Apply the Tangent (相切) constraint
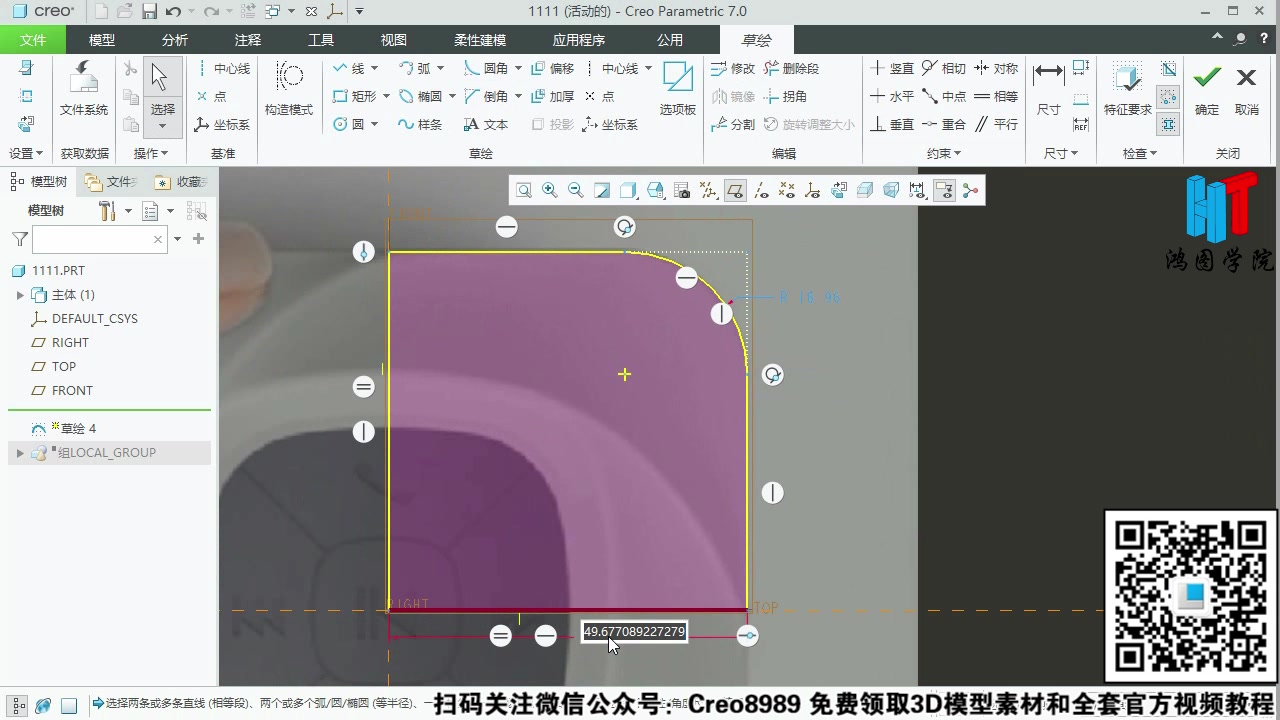Screen dimensions: 1280x720 944,69
